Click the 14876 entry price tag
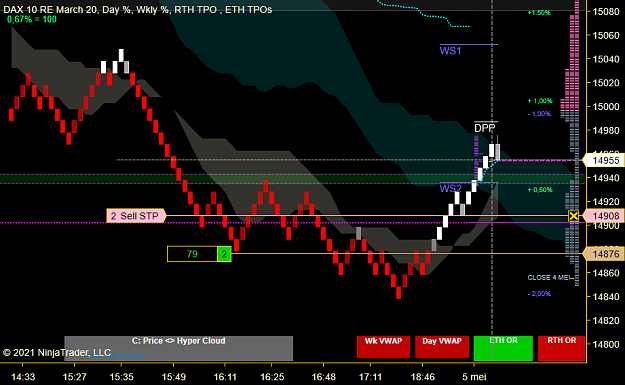625x385 pixels. 605,253
